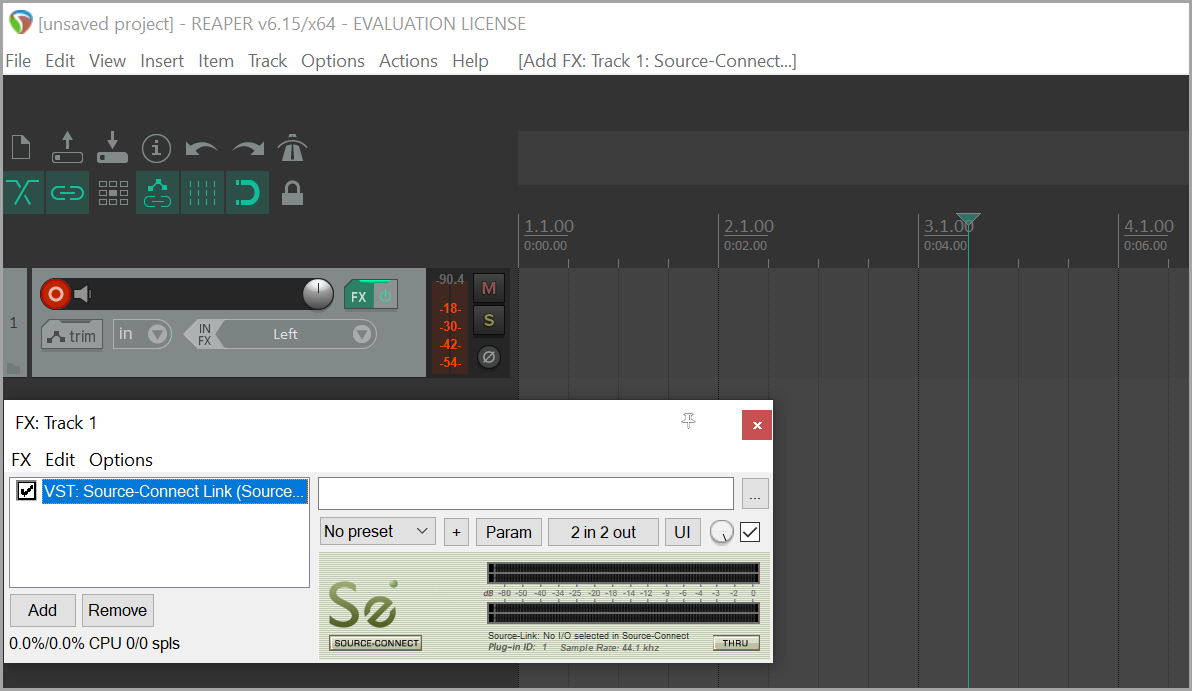Toggle the grid lines icon
Viewport: 1192px width, 691px height.
click(202, 193)
